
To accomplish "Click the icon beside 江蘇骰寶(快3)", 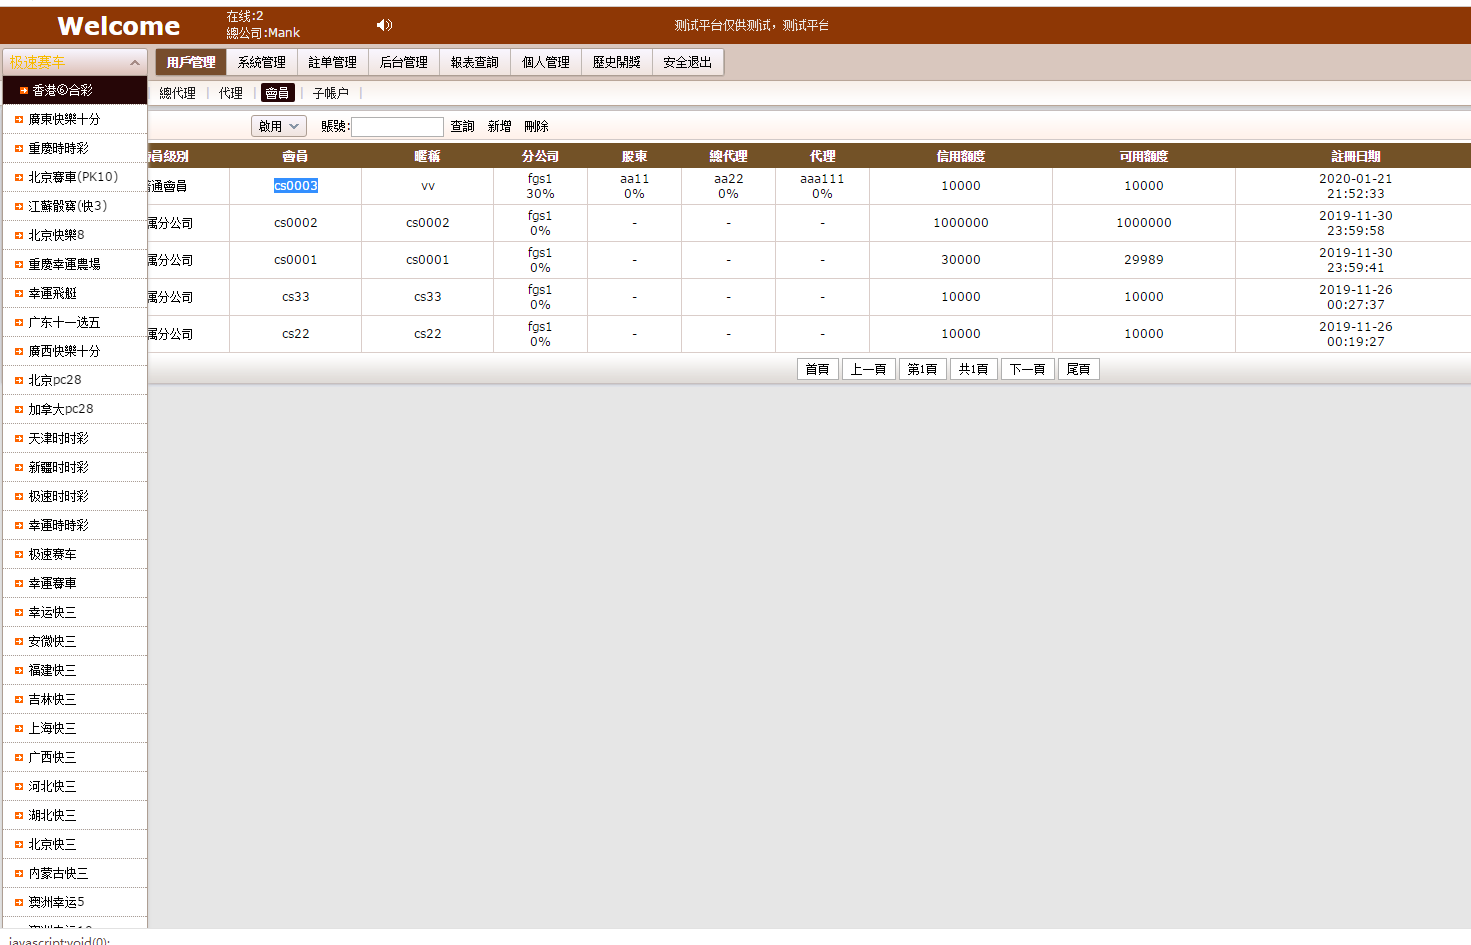I will click(19, 207).
